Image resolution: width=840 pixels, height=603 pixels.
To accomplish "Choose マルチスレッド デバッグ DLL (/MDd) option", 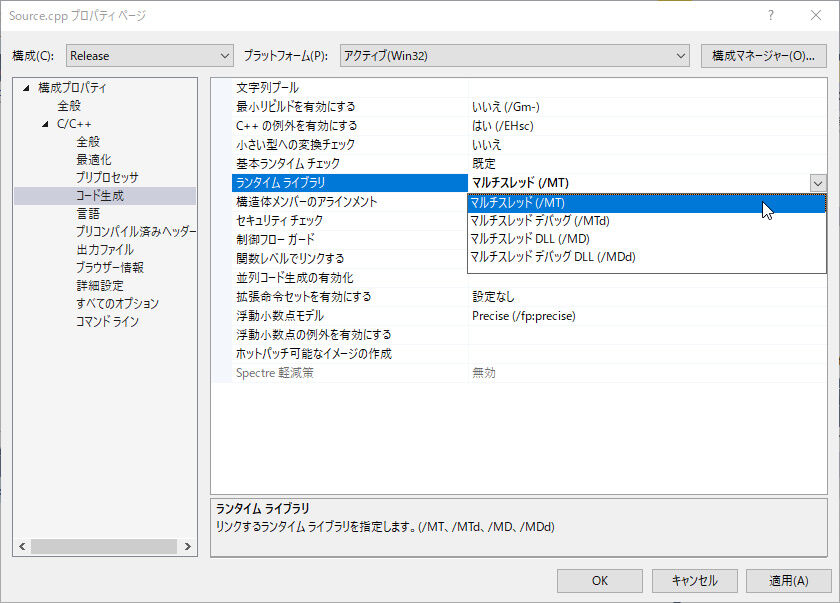I will [647, 257].
